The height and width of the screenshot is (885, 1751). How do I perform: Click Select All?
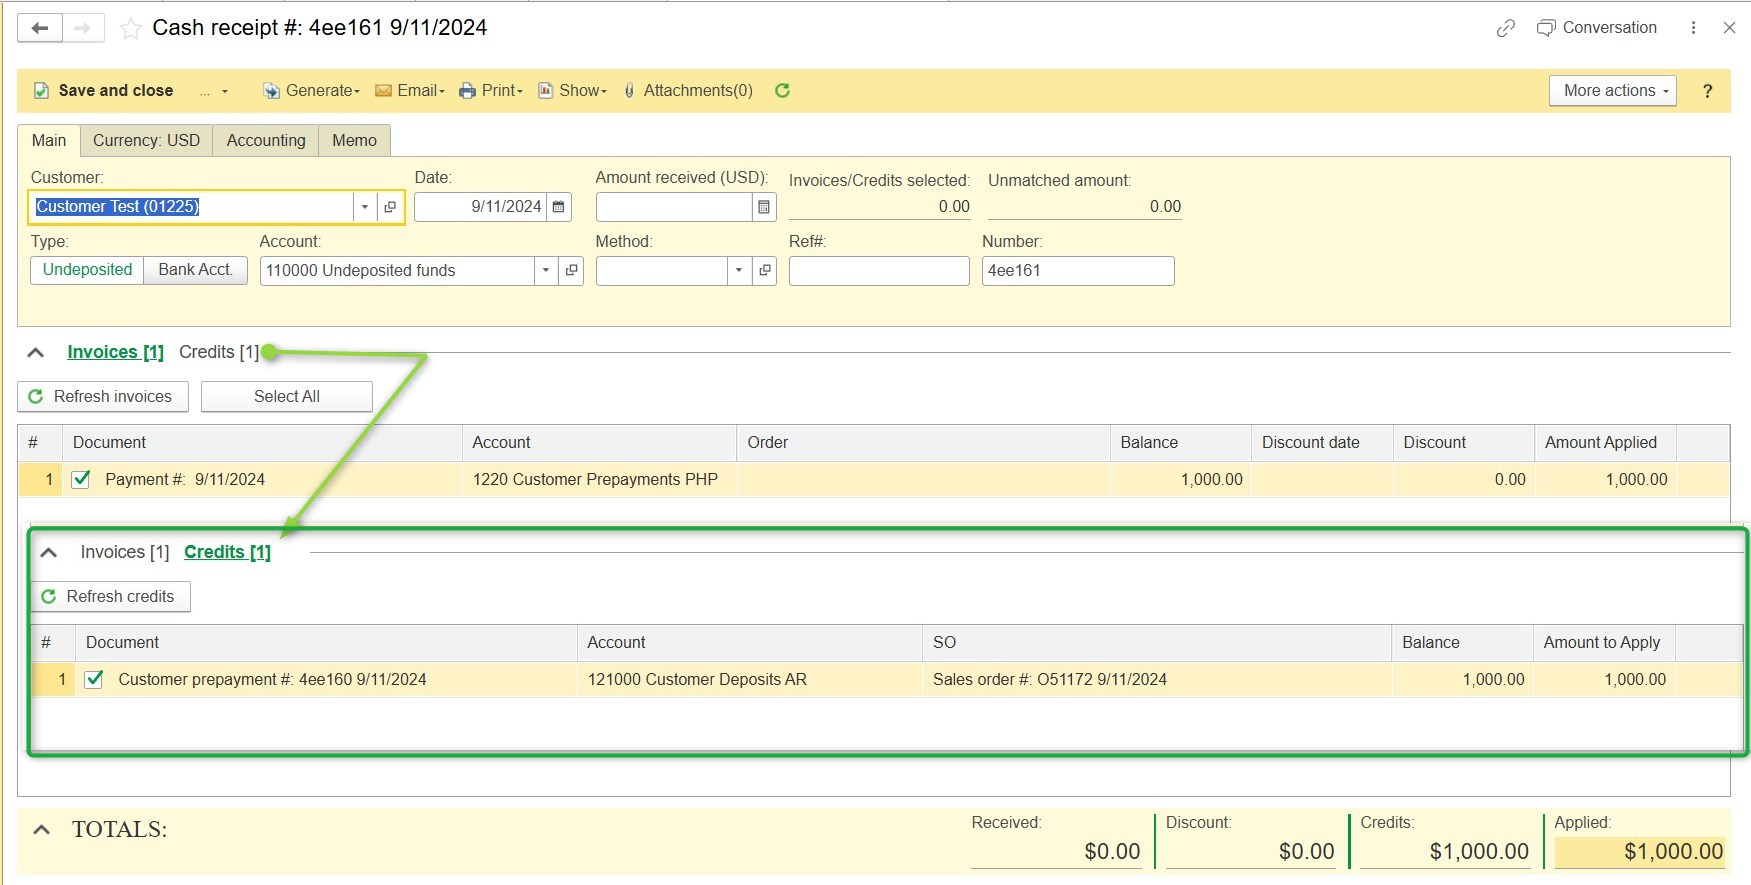click(x=287, y=397)
